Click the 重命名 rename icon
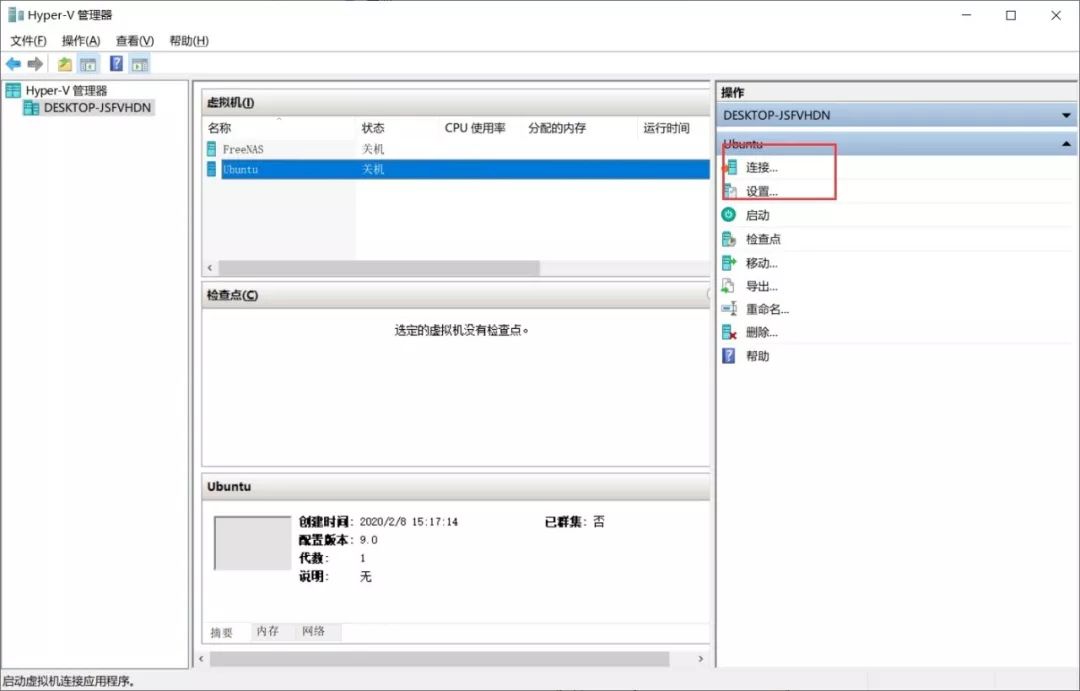The width and height of the screenshot is (1080, 691). (729, 309)
